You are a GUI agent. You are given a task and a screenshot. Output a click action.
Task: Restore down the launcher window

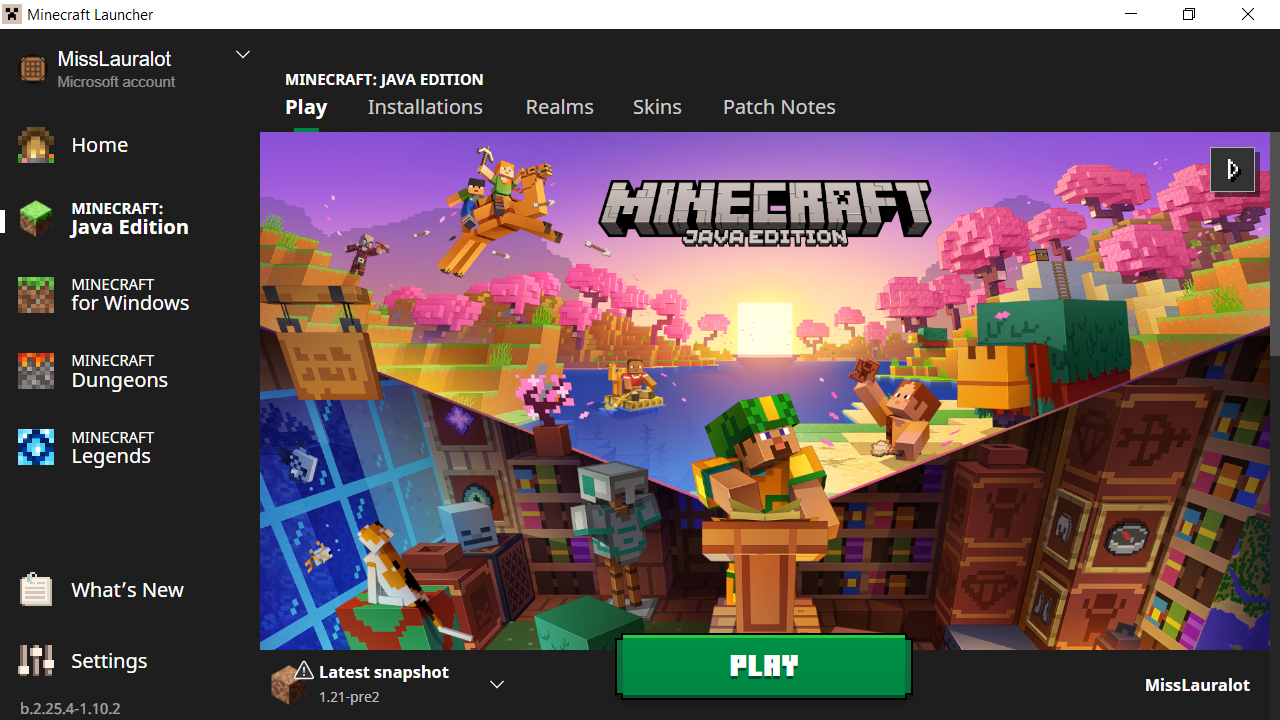1189,15
